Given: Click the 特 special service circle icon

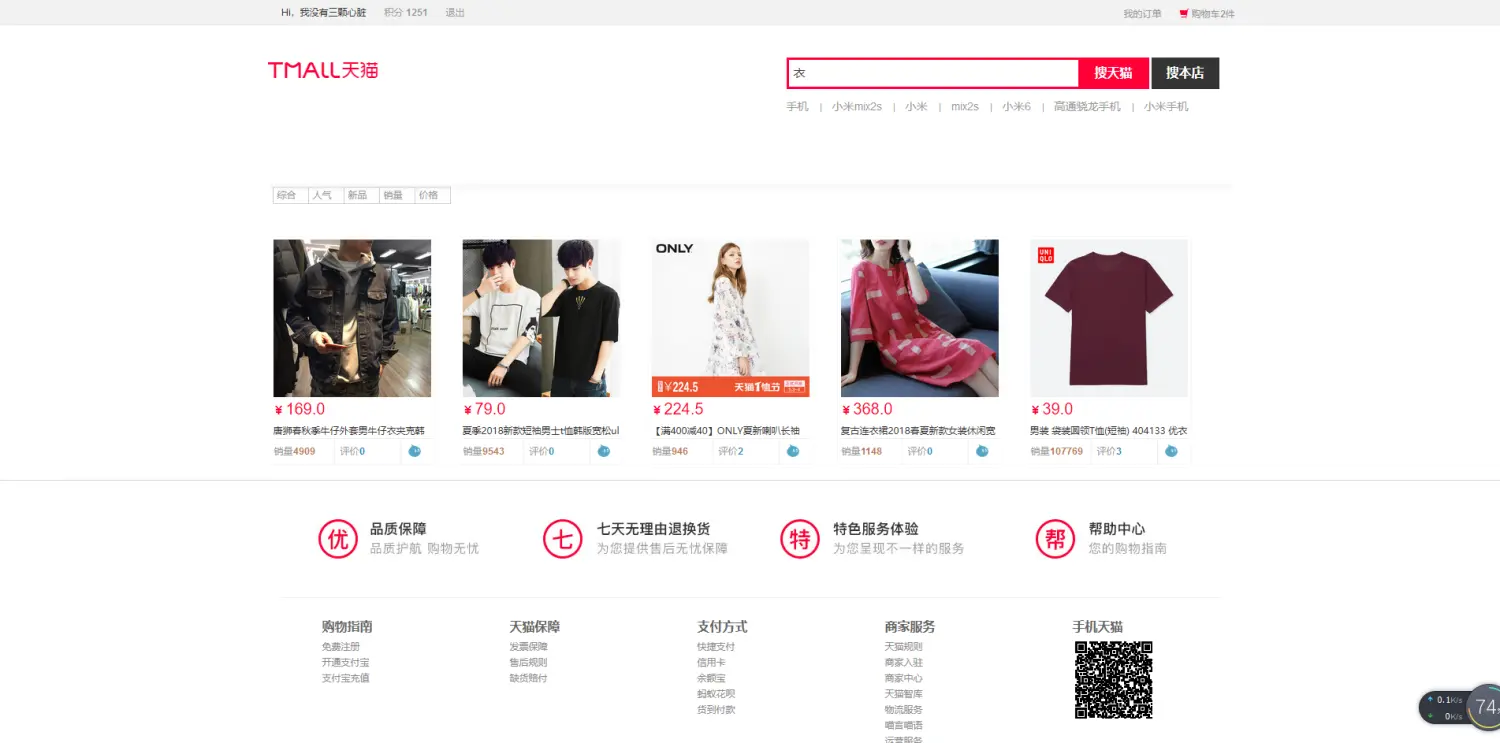Looking at the screenshot, I should (x=800, y=539).
